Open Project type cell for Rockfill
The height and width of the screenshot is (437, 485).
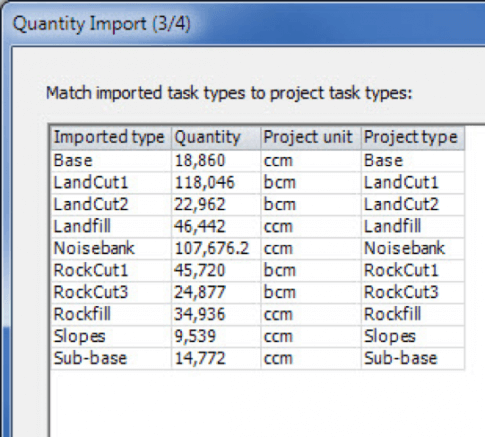(x=413, y=315)
